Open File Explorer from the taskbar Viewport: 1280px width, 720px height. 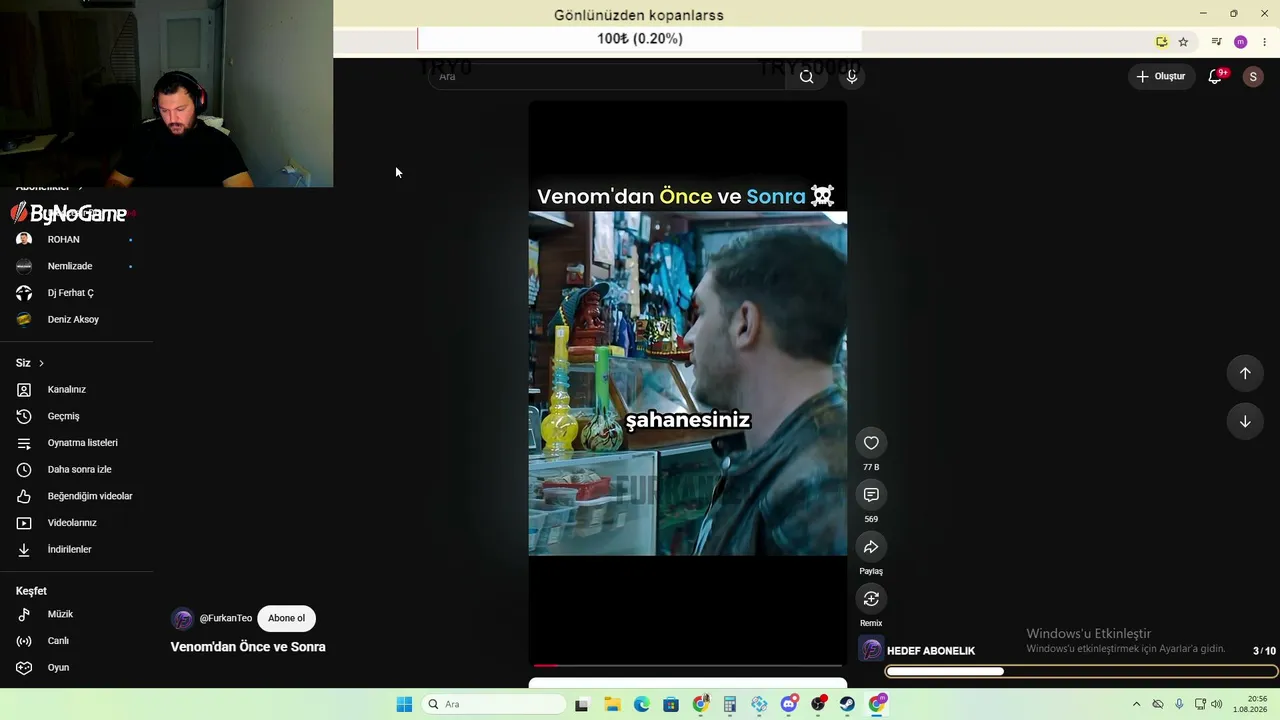click(x=612, y=704)
